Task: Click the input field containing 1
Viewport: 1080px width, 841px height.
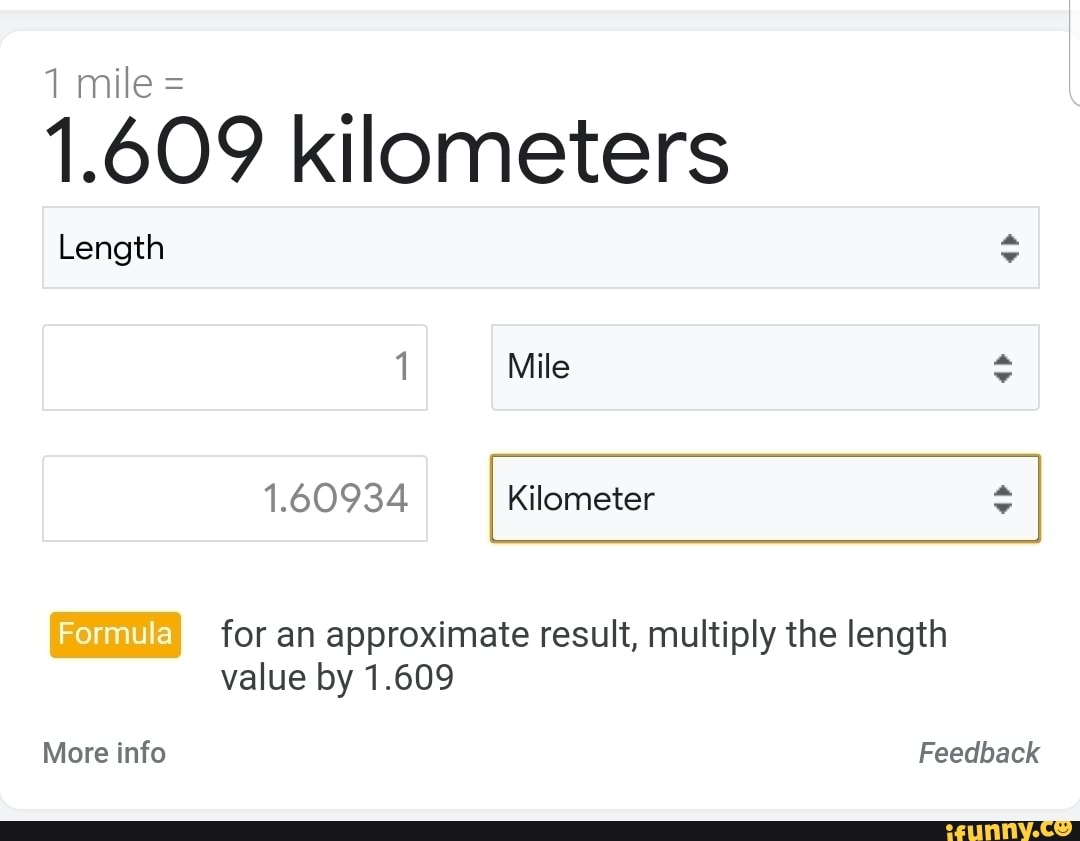Action: tap(235, 367)
